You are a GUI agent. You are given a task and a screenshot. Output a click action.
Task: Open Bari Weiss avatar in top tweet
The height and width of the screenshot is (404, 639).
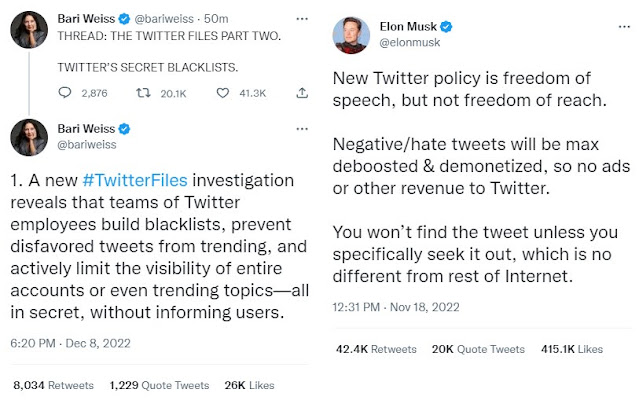click(31, 32)
